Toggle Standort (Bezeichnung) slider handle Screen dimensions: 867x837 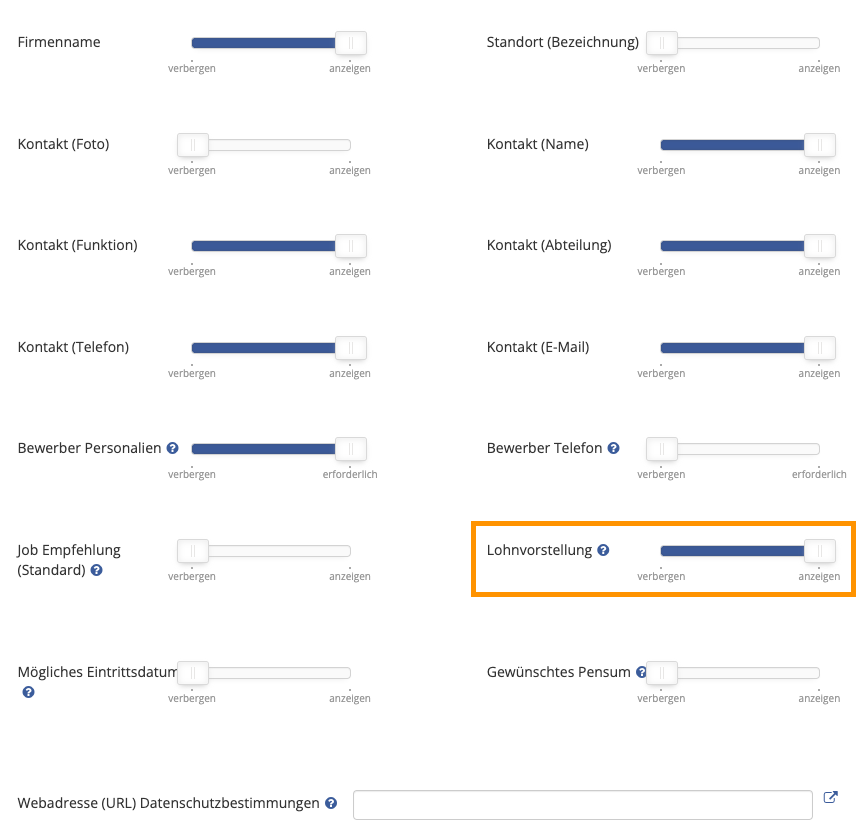click(x=662, y=43)
